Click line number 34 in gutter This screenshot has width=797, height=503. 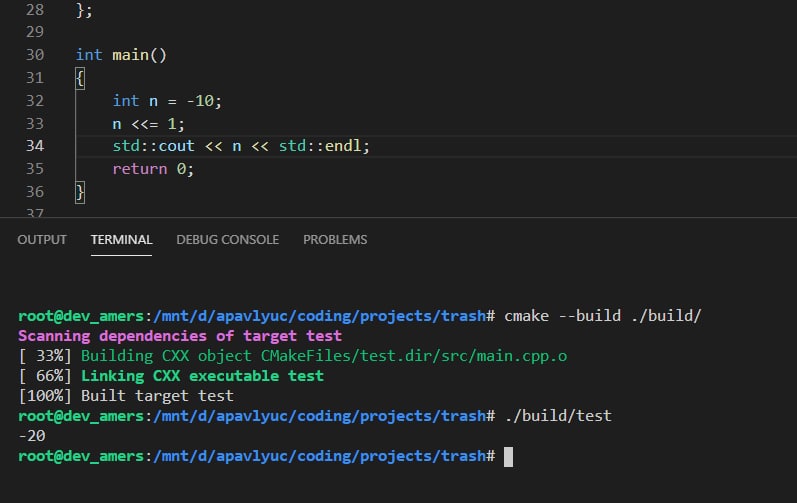coord(35,146)
